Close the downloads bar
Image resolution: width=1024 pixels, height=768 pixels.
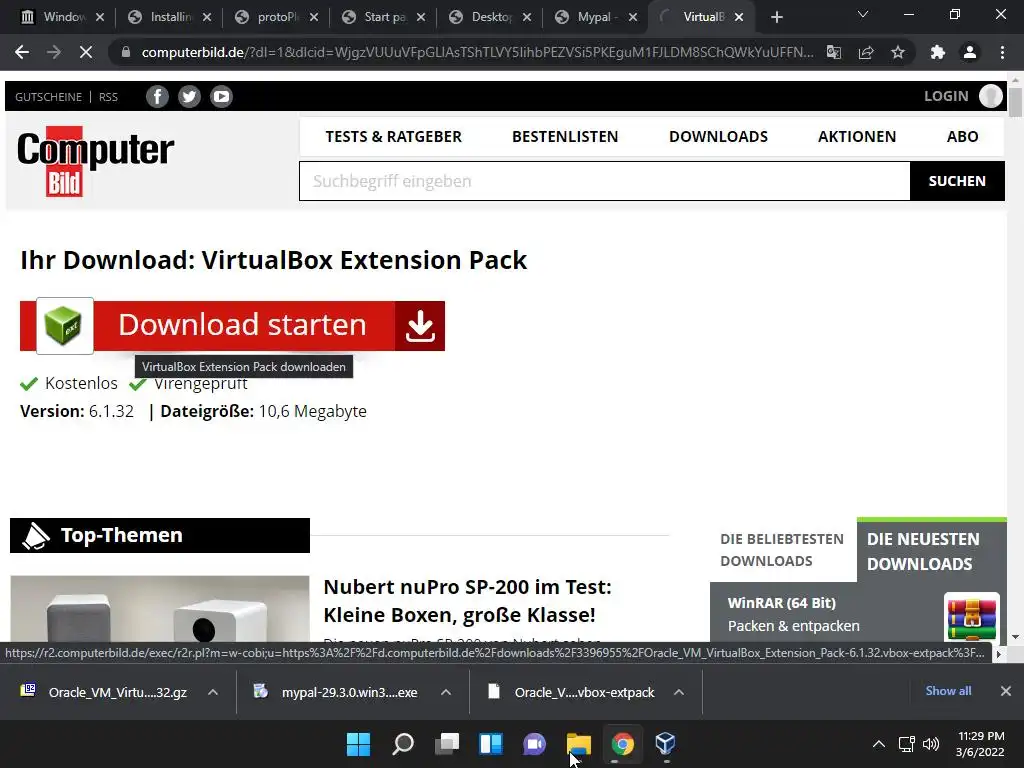pos(1006,691)
